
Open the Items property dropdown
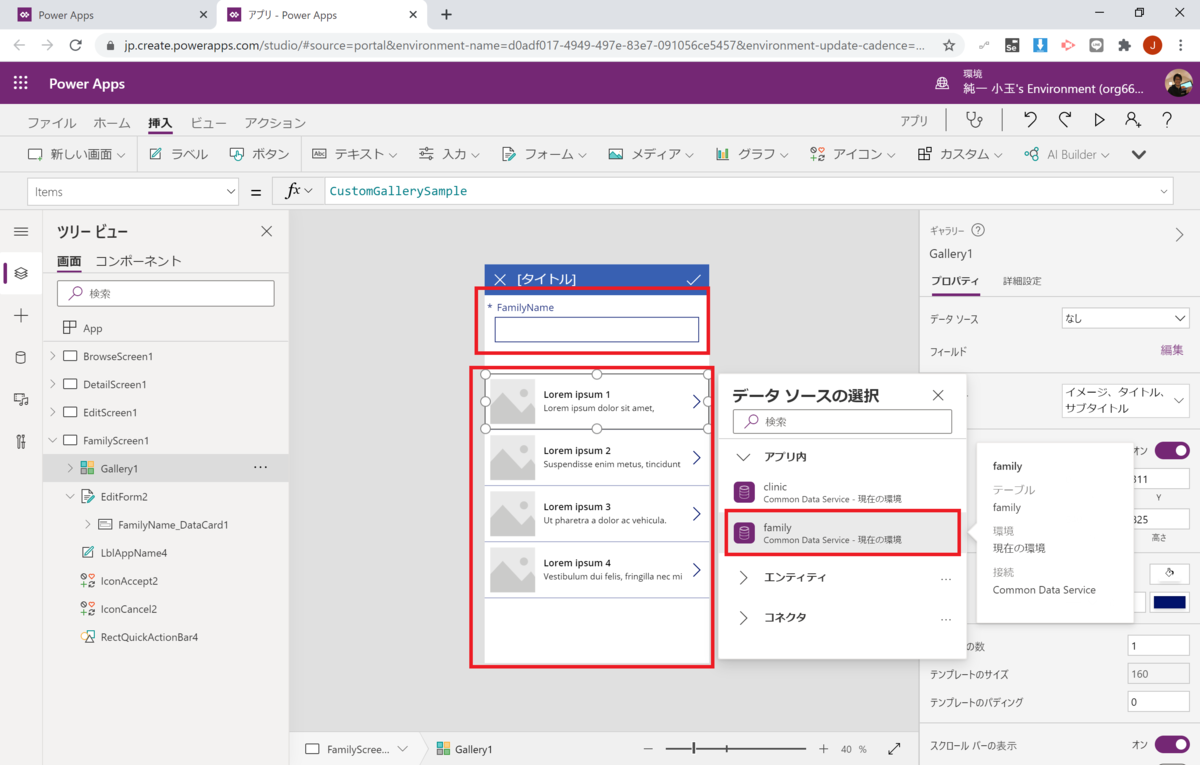tap(133, 191)
